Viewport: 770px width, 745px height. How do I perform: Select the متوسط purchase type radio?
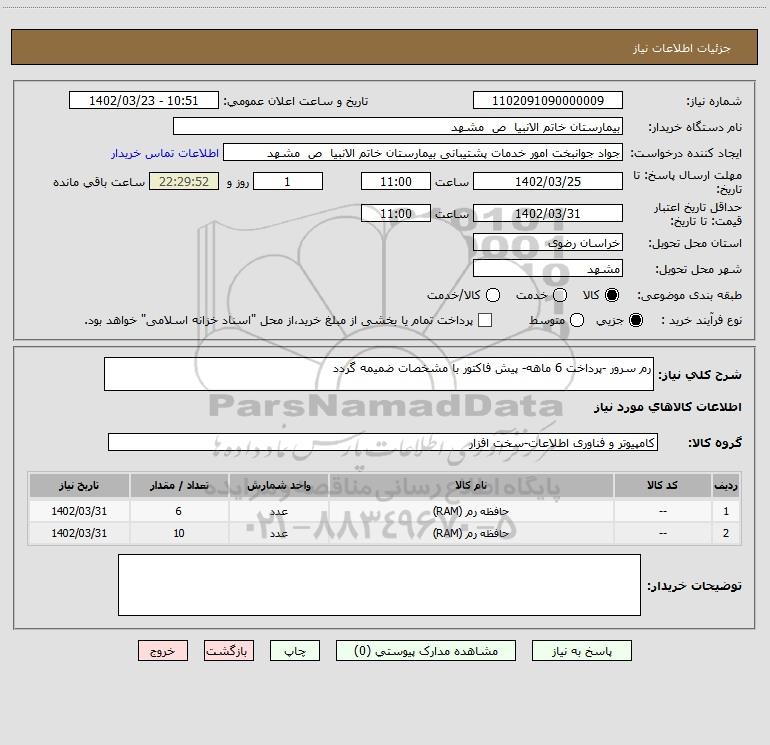point(577,320)
